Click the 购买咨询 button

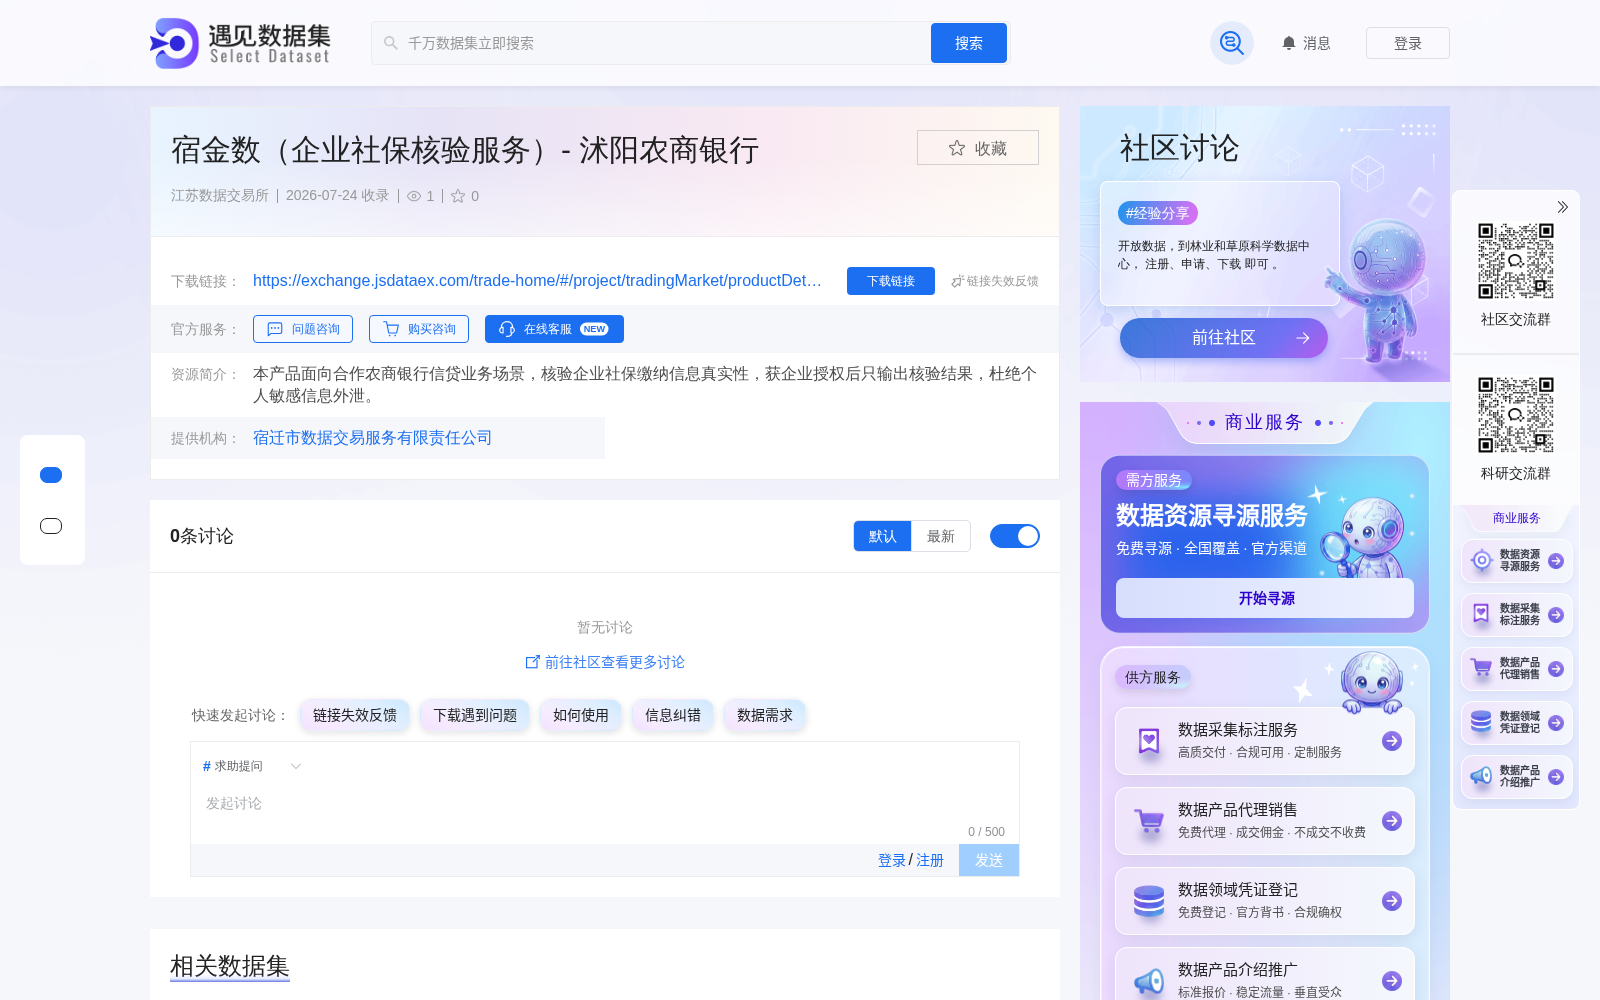click(419, 329)
